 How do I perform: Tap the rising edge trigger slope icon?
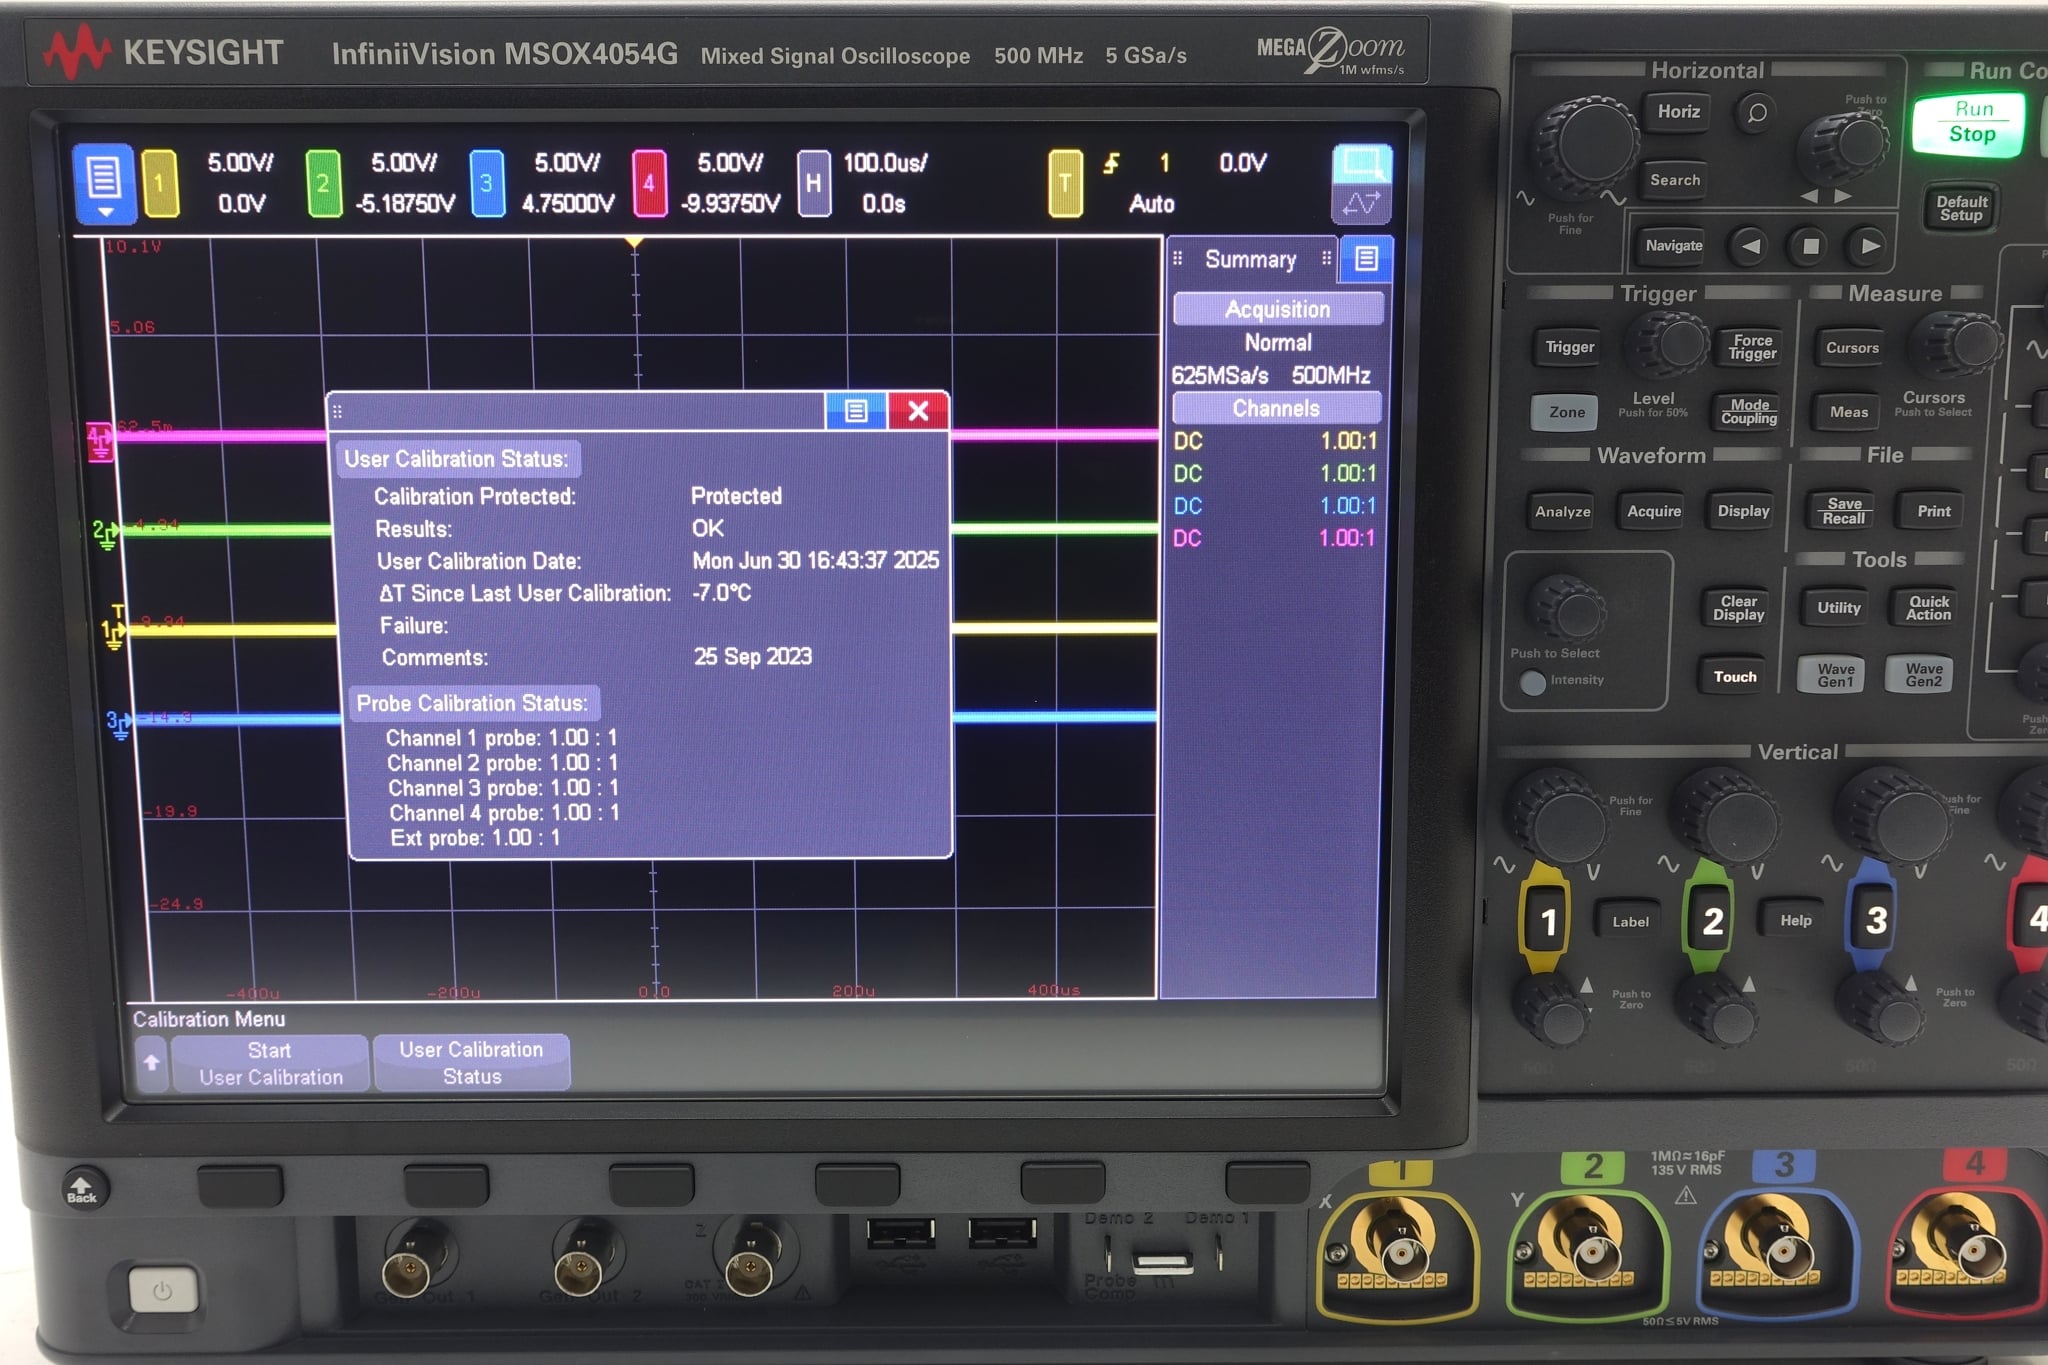tap(1111, 163)
